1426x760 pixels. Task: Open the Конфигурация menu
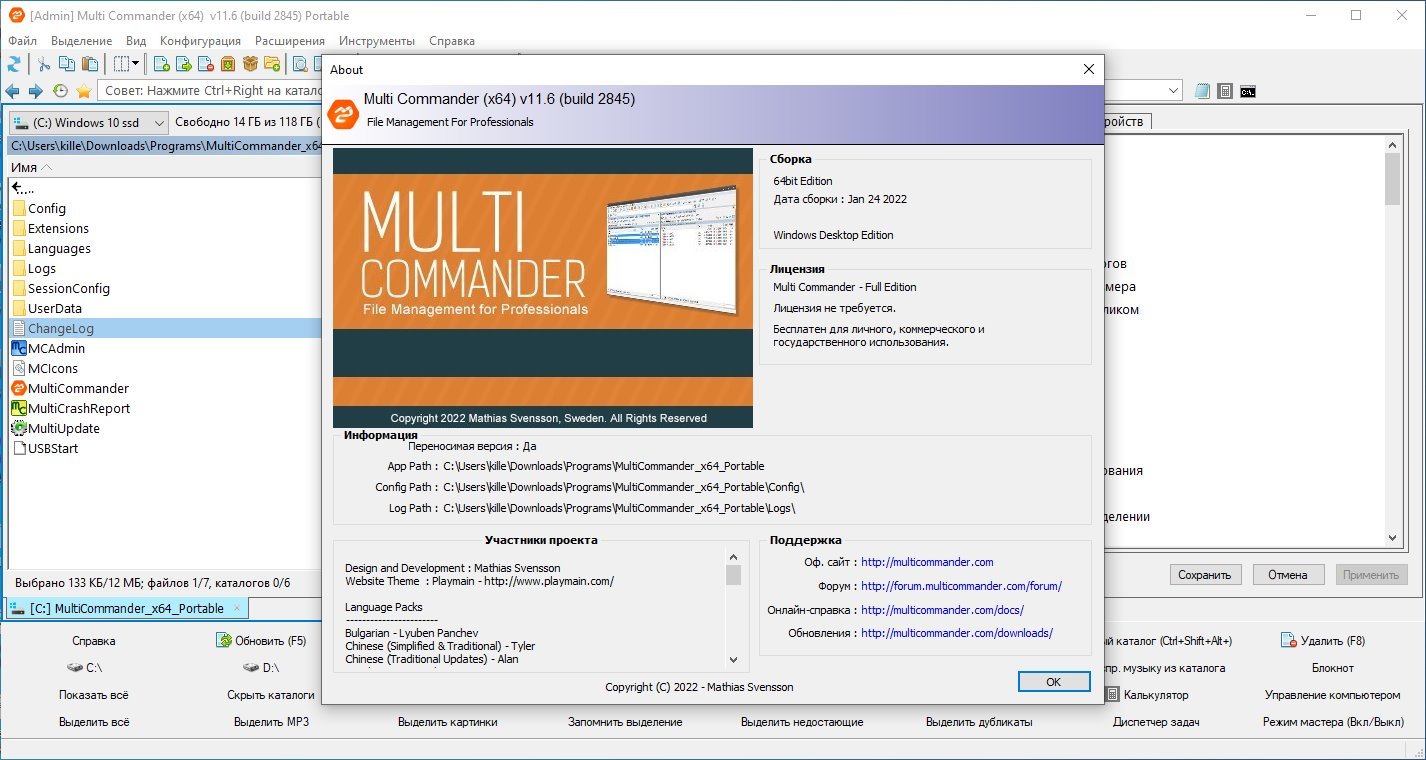(x=200, y=41)
